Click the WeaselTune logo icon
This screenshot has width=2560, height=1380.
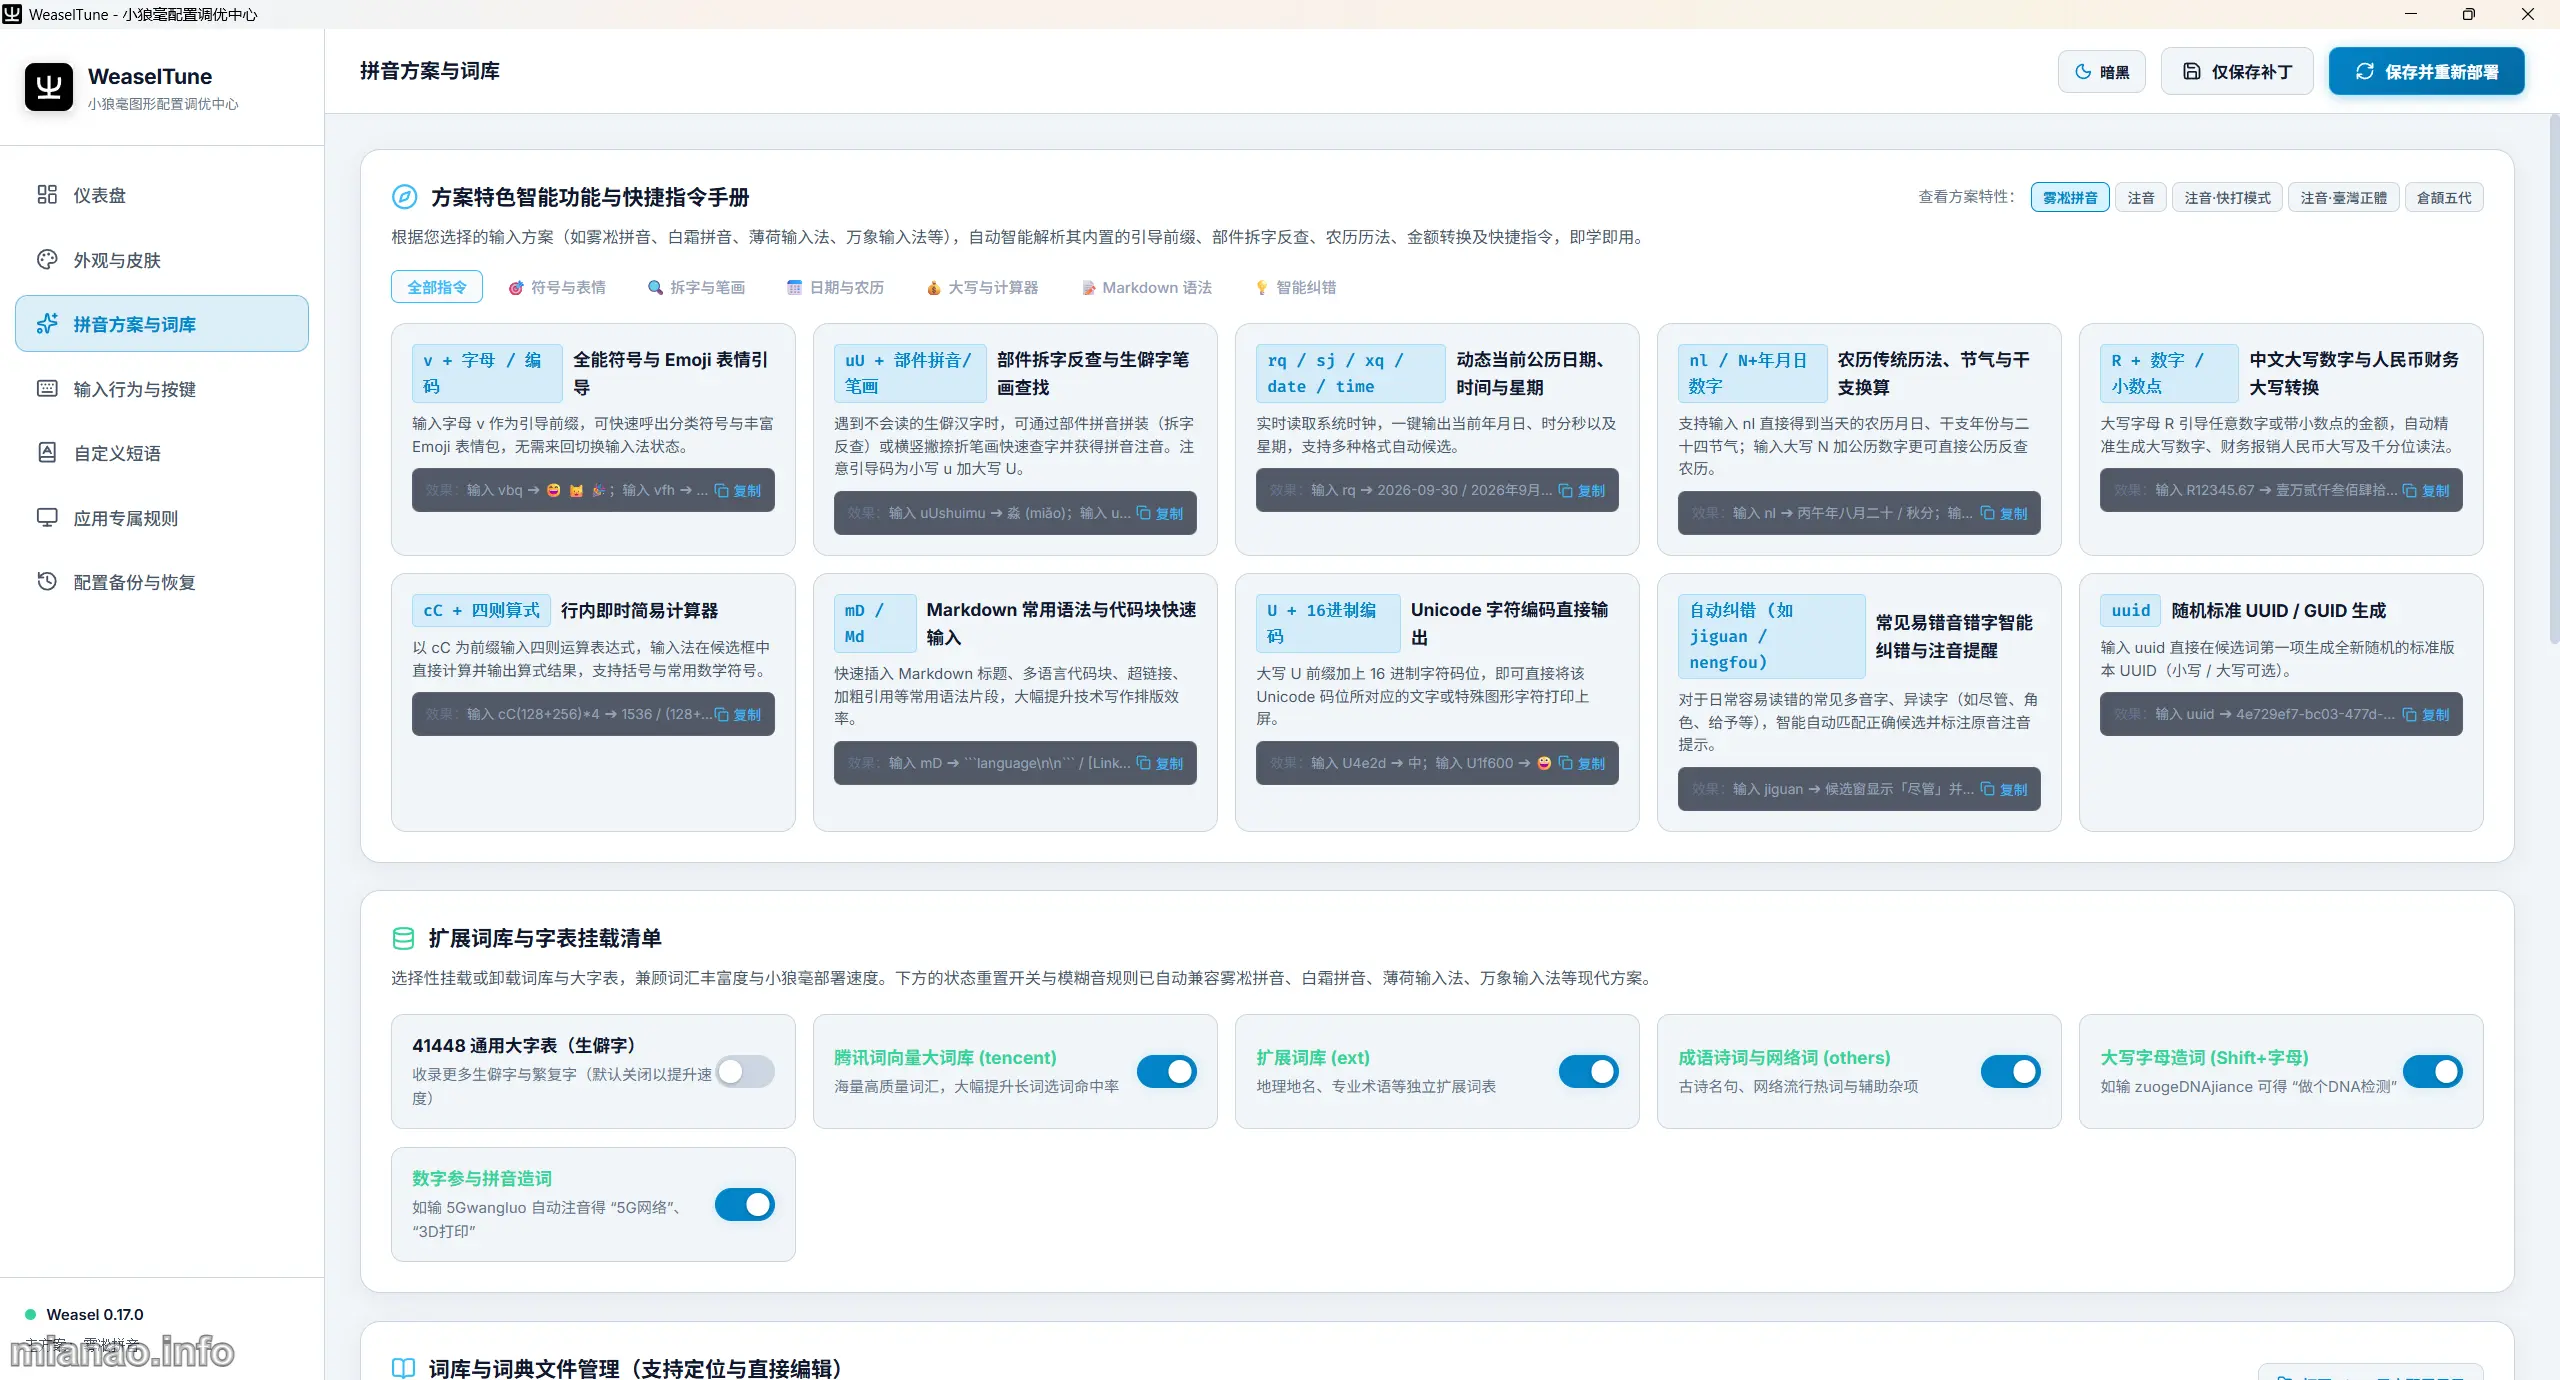[49, 88]
